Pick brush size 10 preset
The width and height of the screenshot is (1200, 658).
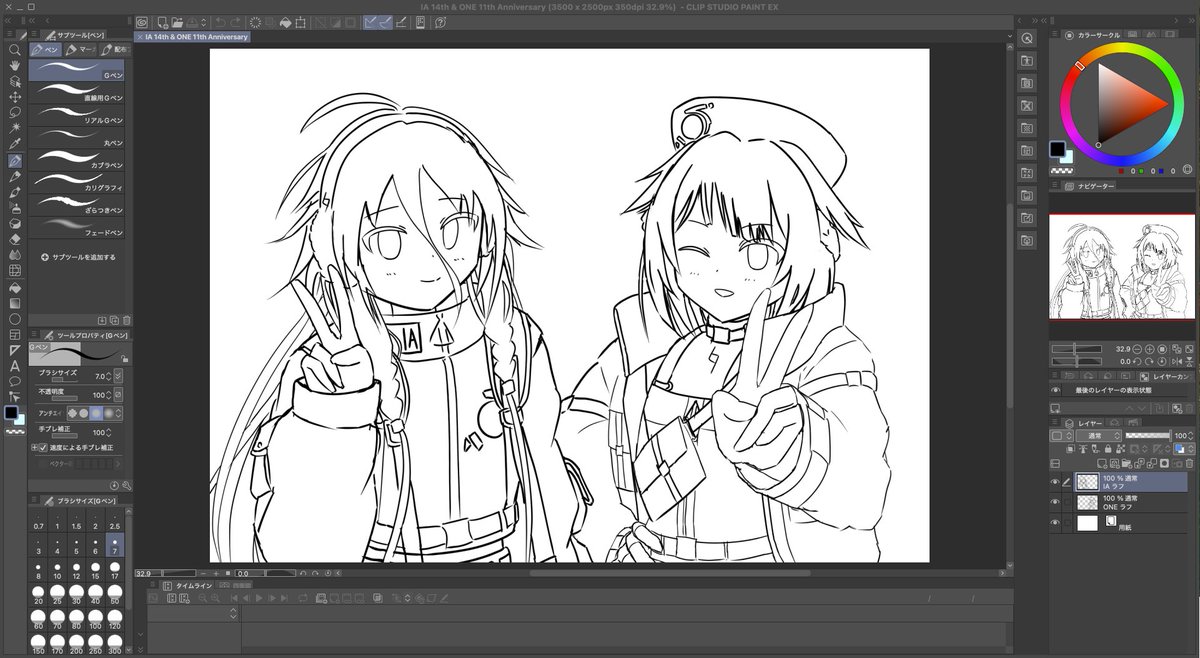click(57, 571)
